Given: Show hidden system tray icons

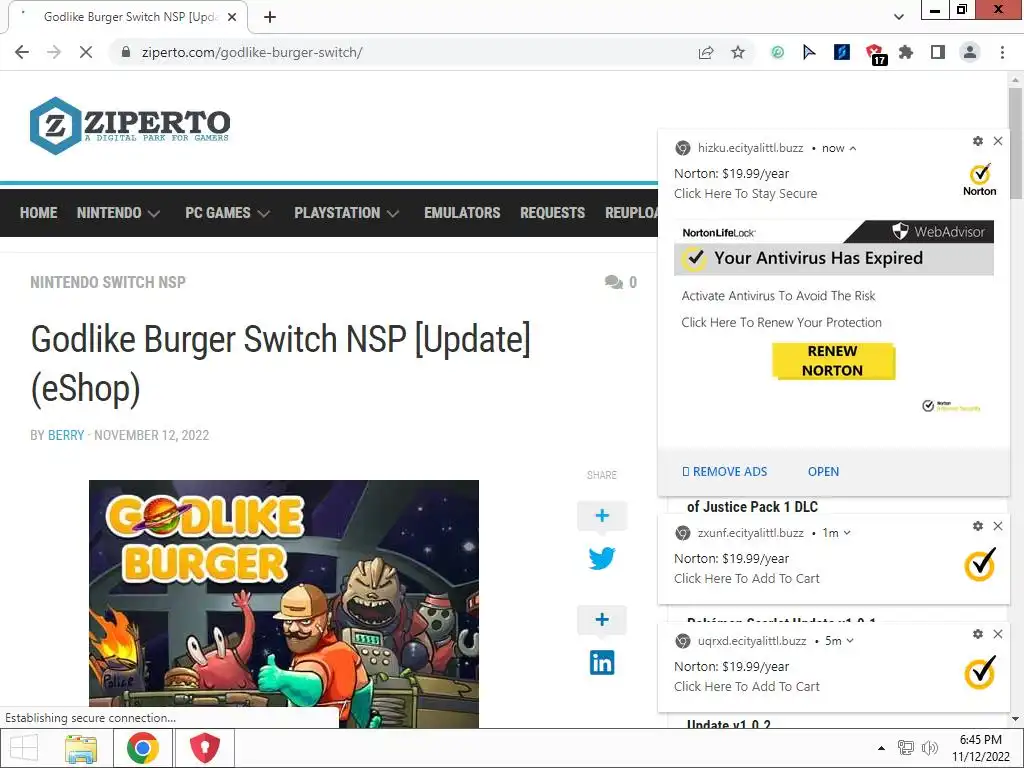Looking at the screenshot, I should (881, 748).
